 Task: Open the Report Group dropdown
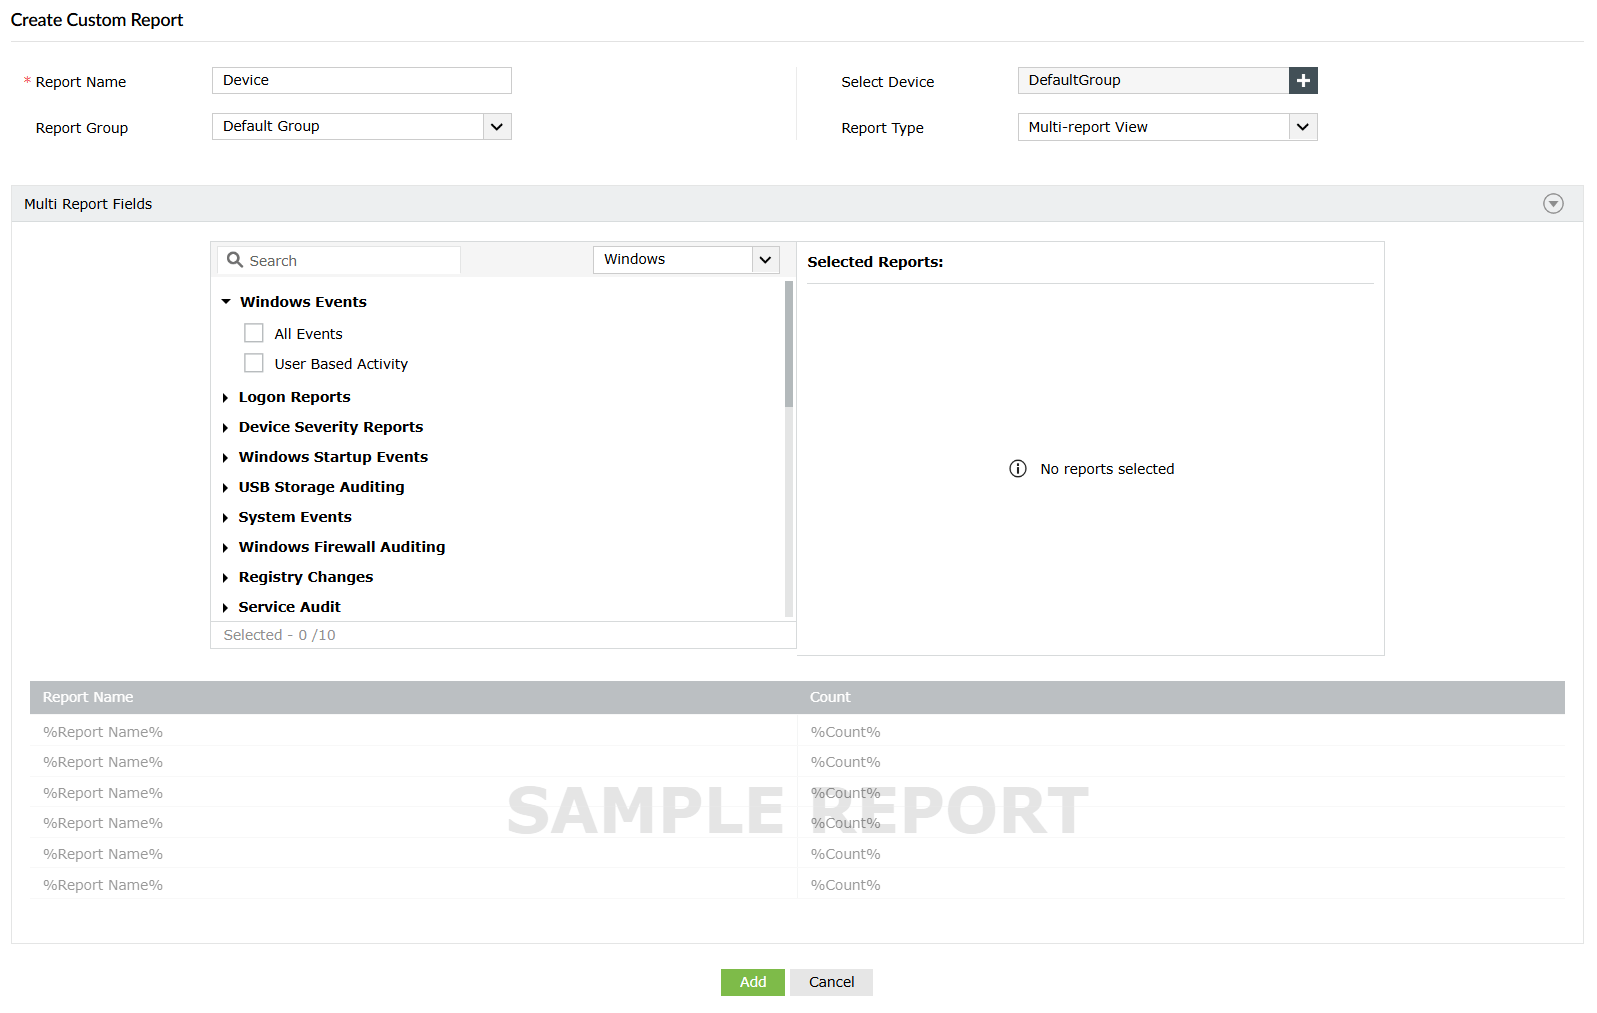362,126
